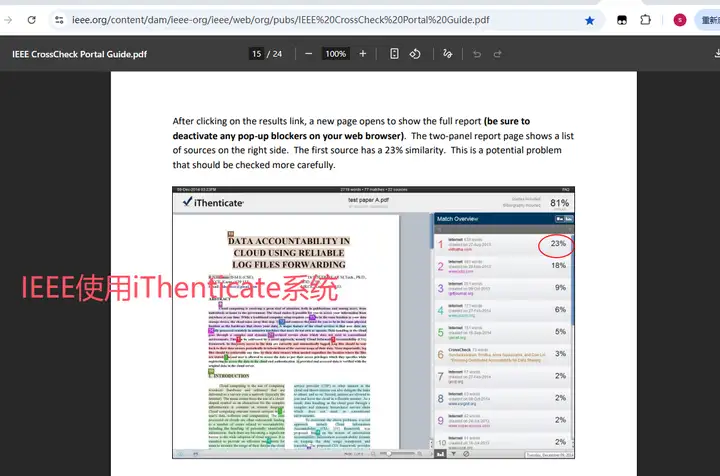Click the PDF page number field showing 15
Image resolution: width=720 pixels, height=476 pixels.
pos(256,54)
